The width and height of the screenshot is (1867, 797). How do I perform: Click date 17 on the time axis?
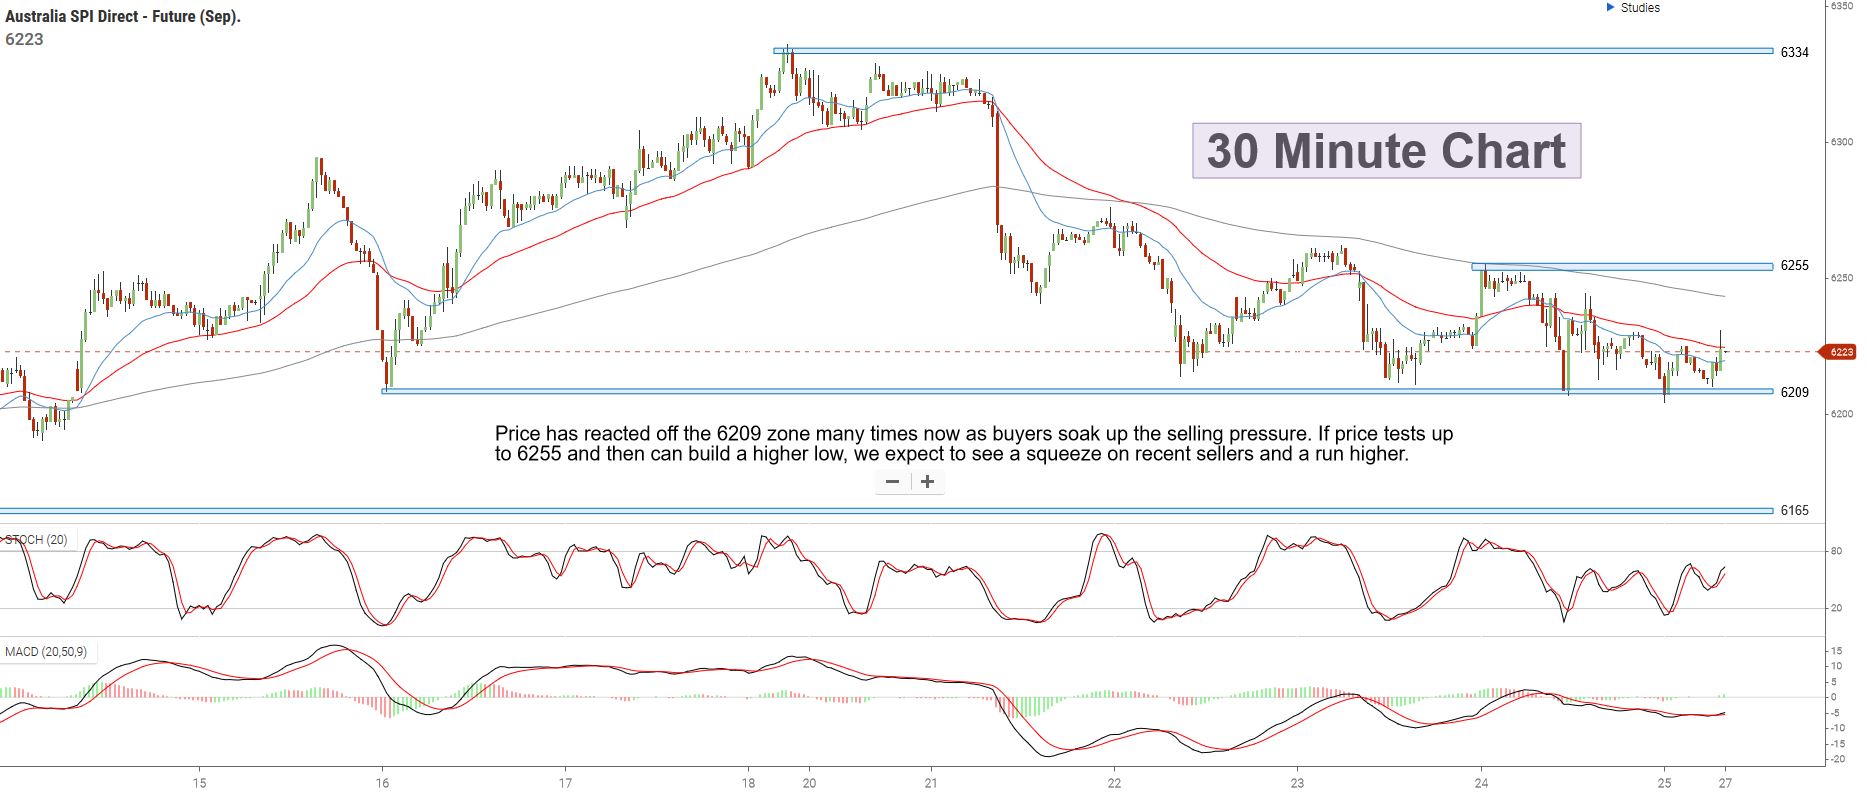pyautogui.click(x=565, y=783)
